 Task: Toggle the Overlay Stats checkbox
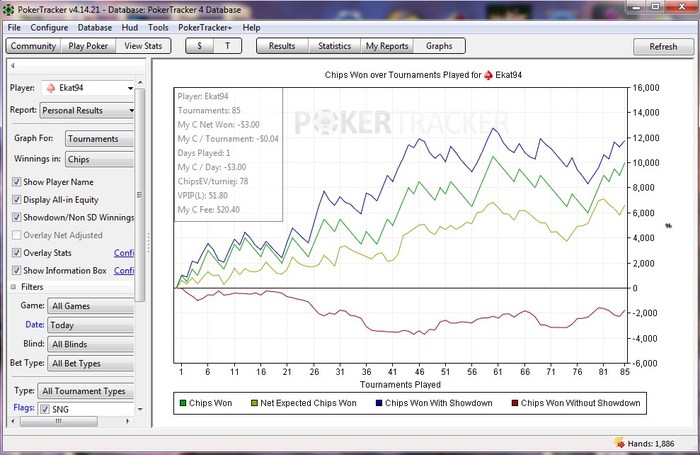click(17, 253)
